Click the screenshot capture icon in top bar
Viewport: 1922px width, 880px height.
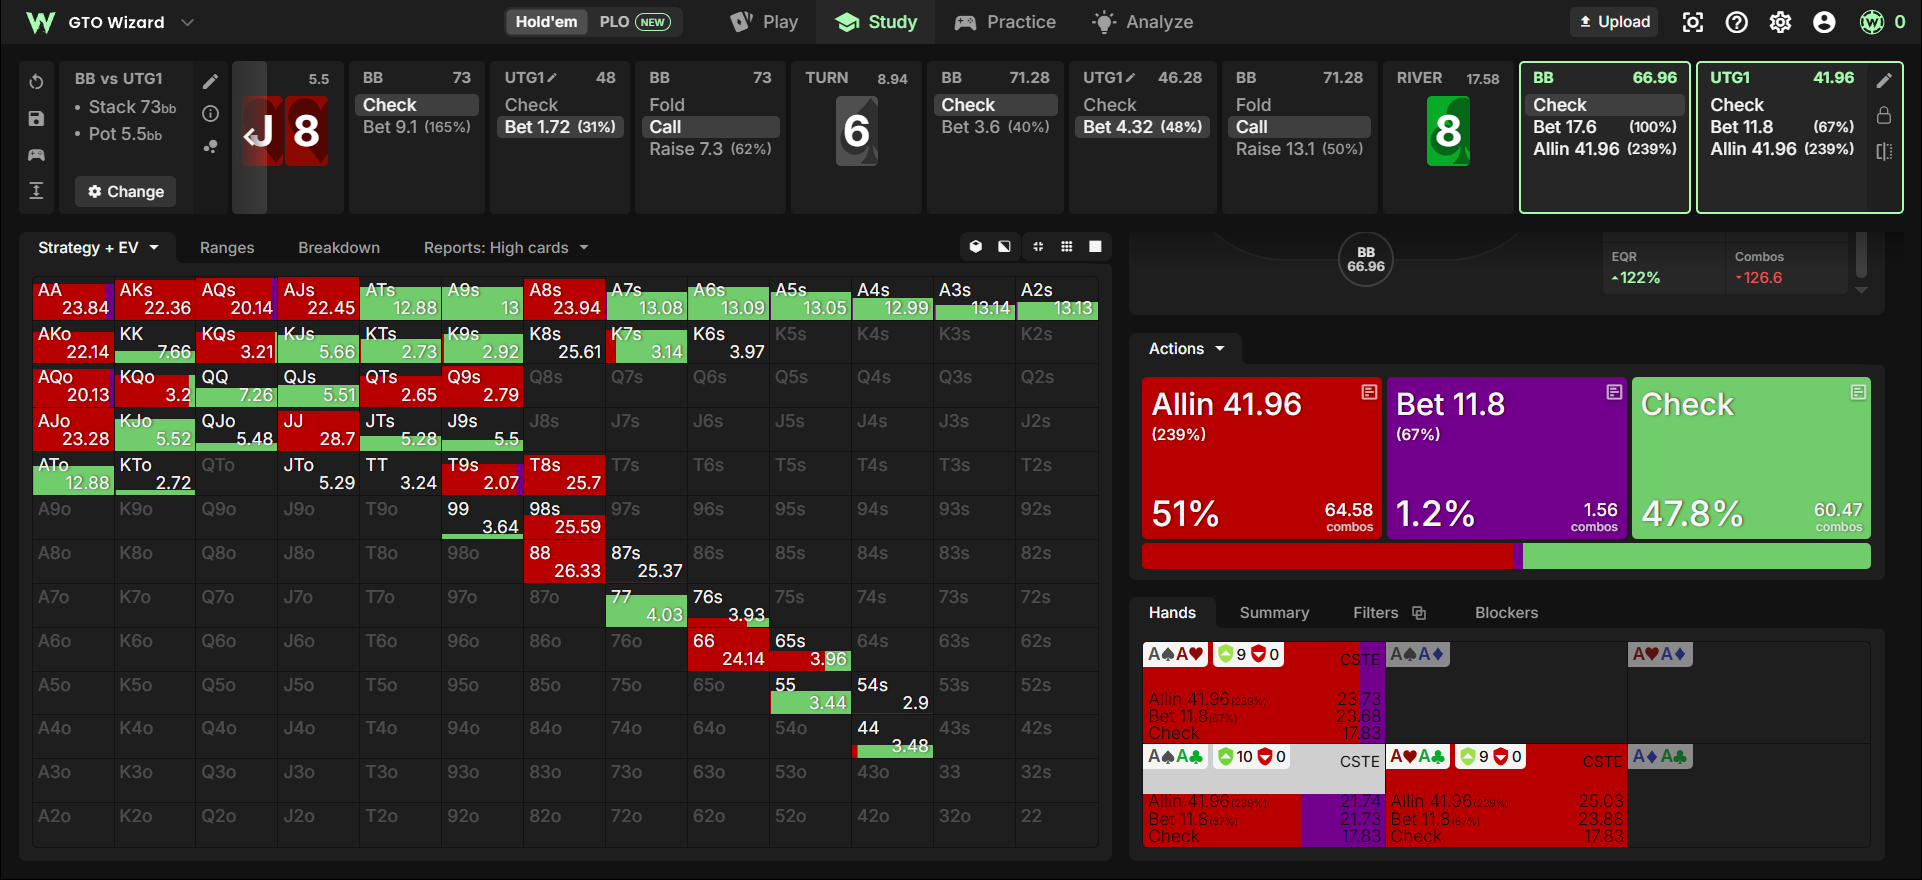point(1692,22)
